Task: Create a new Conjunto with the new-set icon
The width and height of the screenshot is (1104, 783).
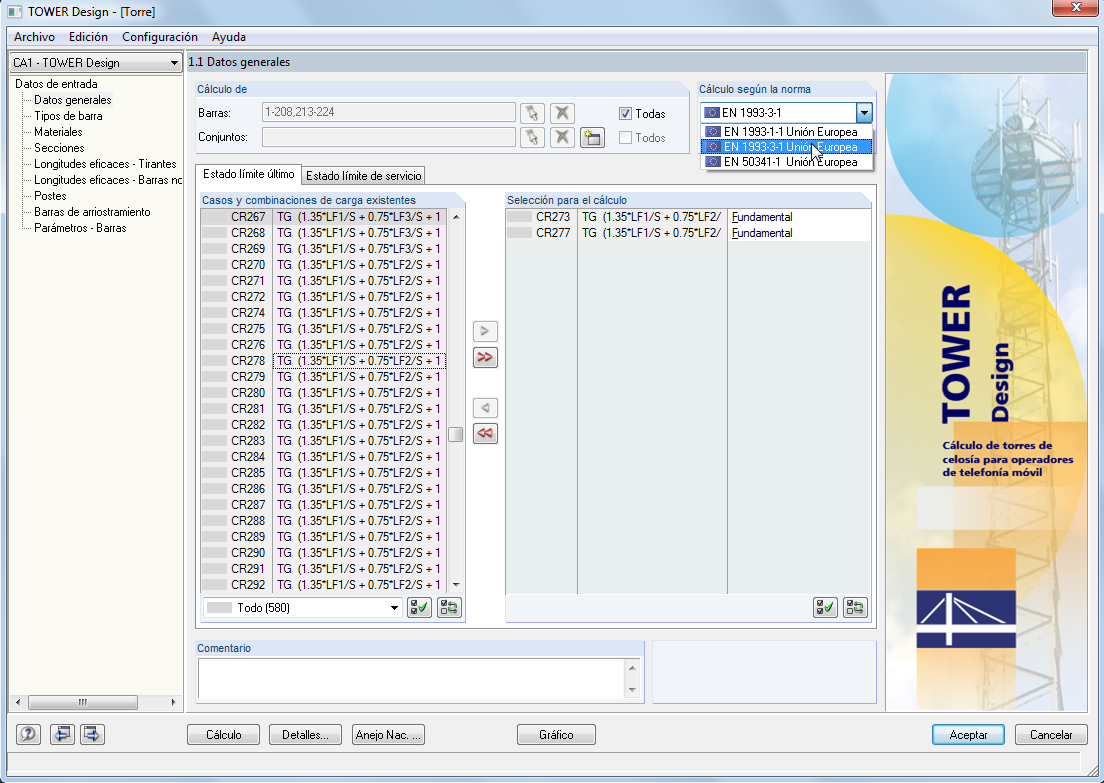Action: coord(592,137)
